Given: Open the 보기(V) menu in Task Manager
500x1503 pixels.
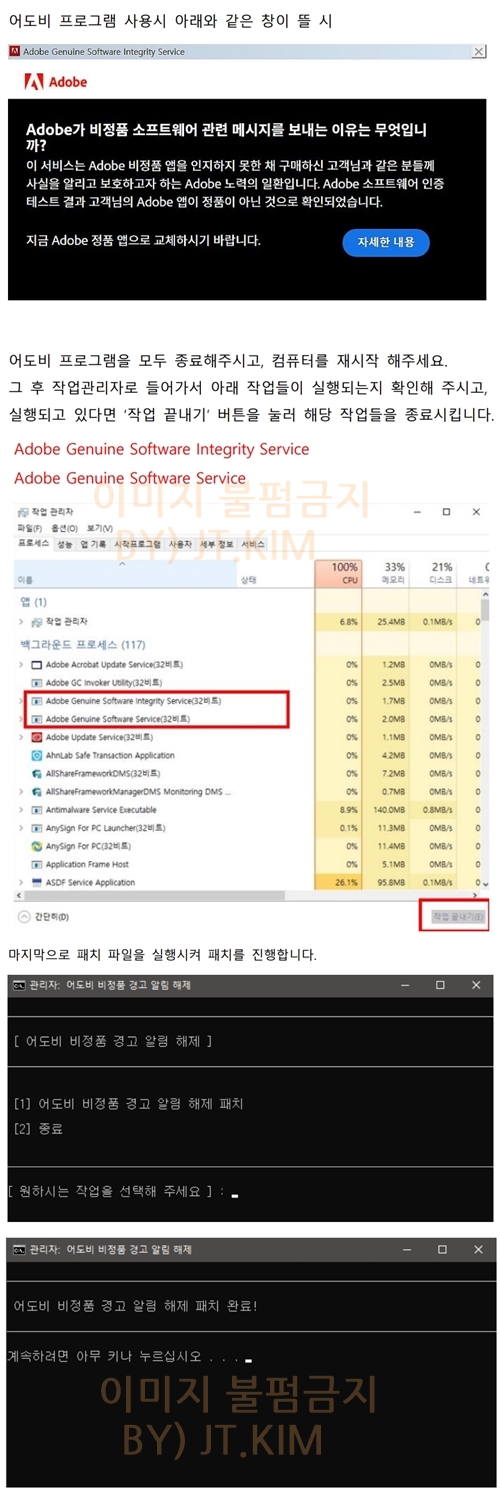Looking at the screenshot, I should click(x=98, y=527).
